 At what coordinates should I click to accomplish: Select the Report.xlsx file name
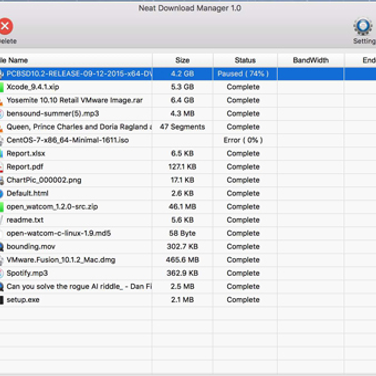[x=26, y=154]
